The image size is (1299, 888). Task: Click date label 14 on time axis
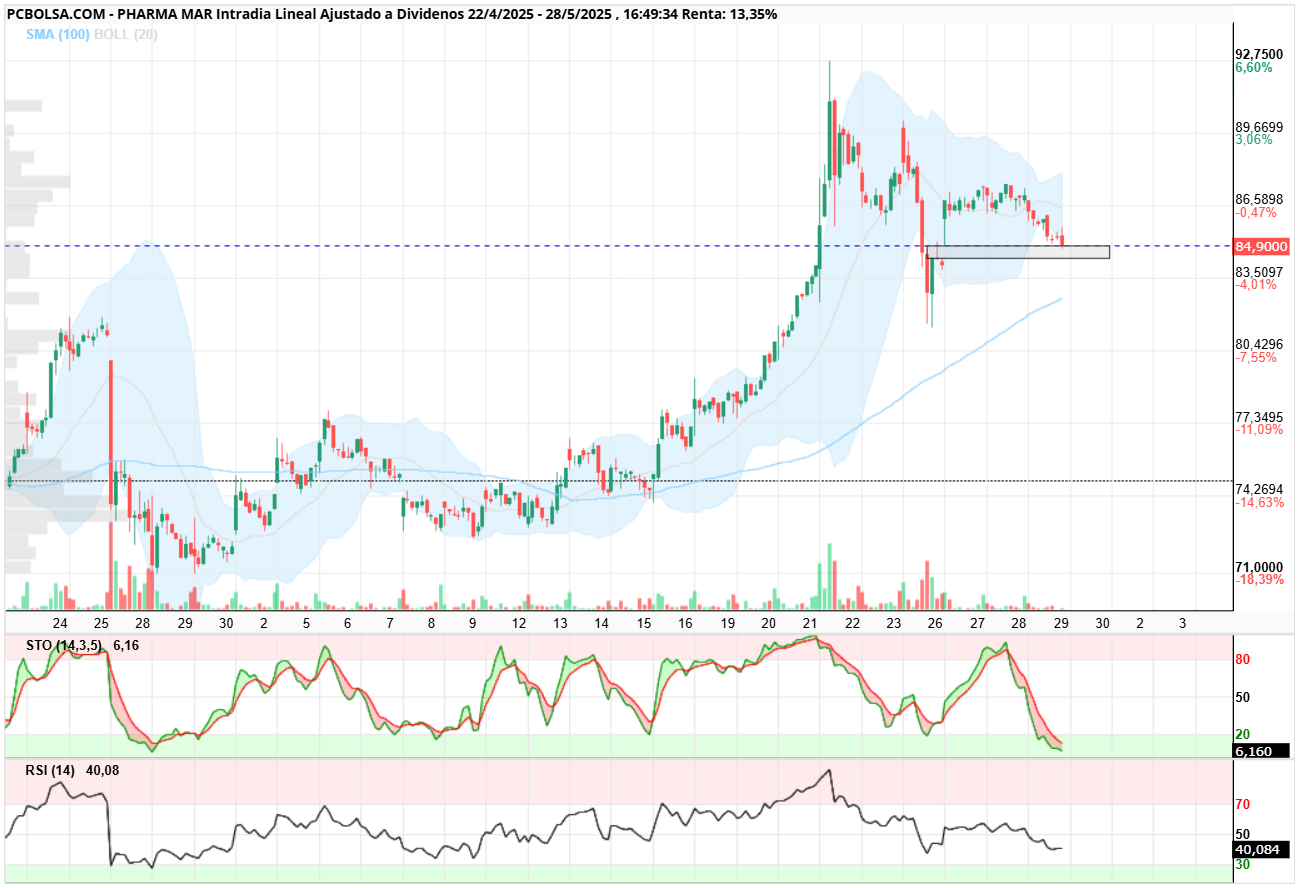[601, 623]
